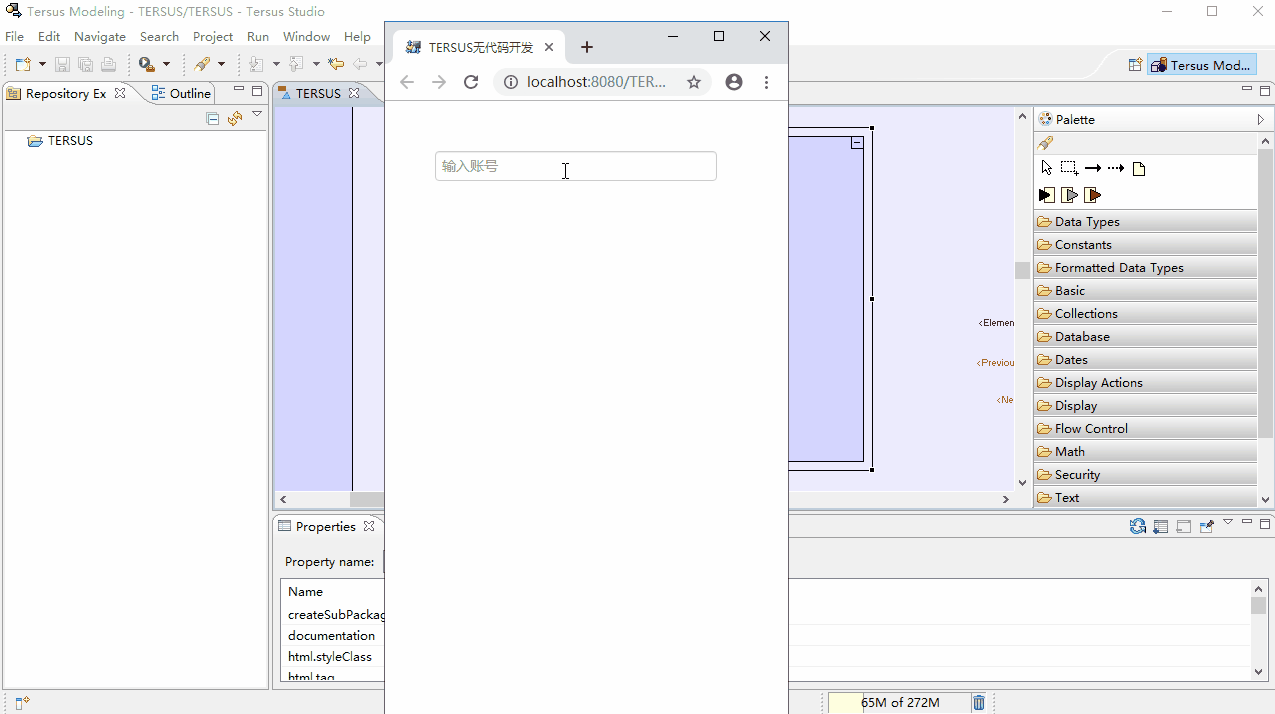The image size is (1275, 714).
Task: Select the solid arrow Flow tool
Action: tap(1092, 168)
